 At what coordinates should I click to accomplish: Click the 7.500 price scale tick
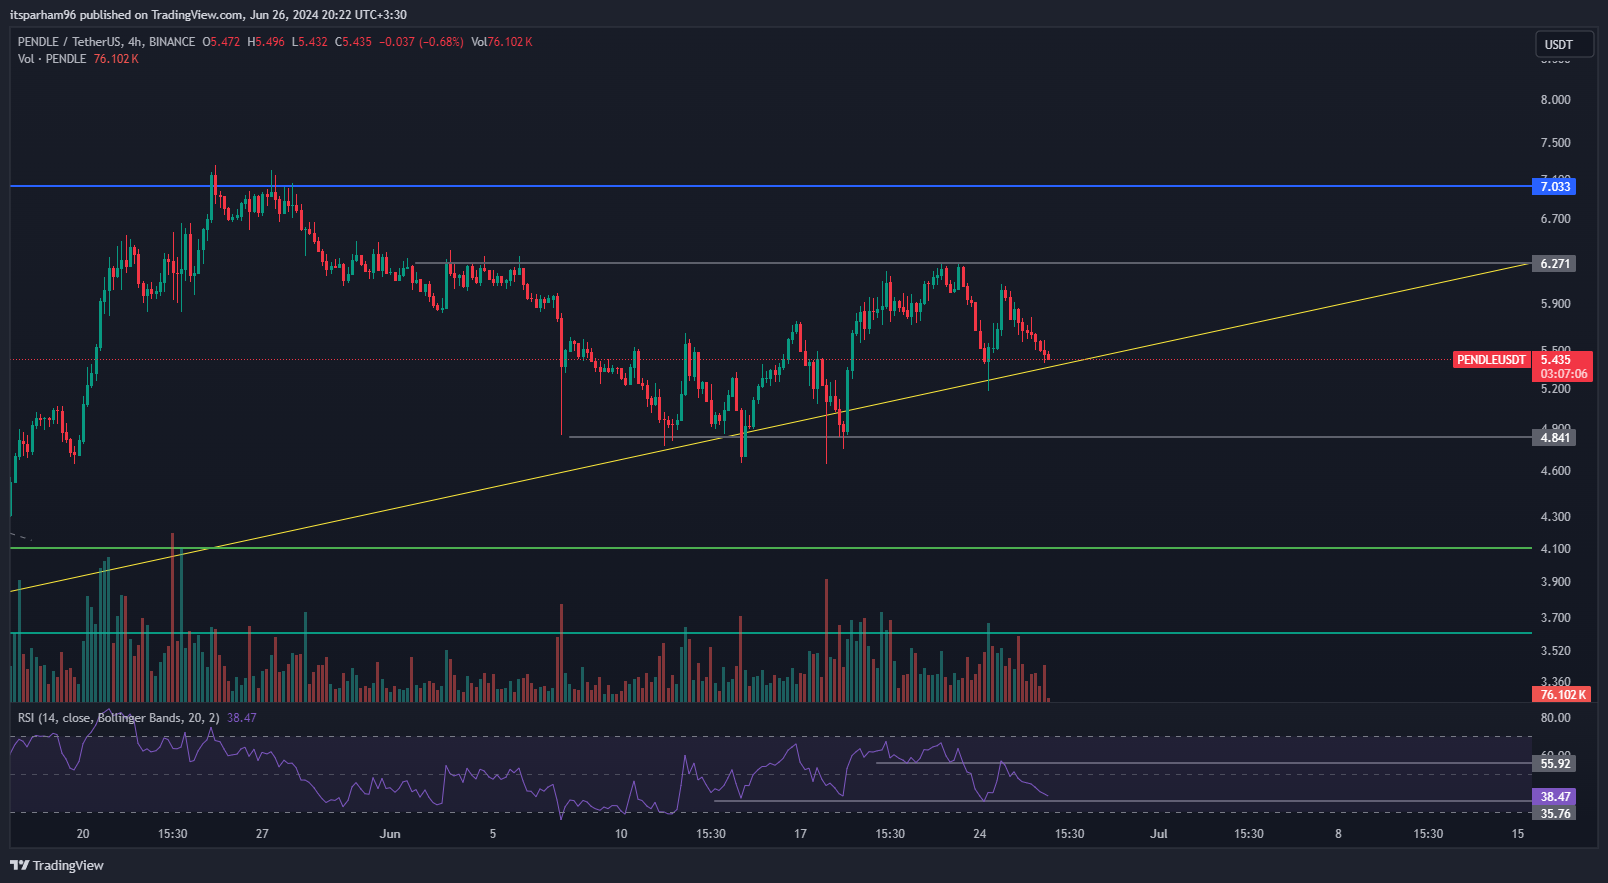[1555, 143]
